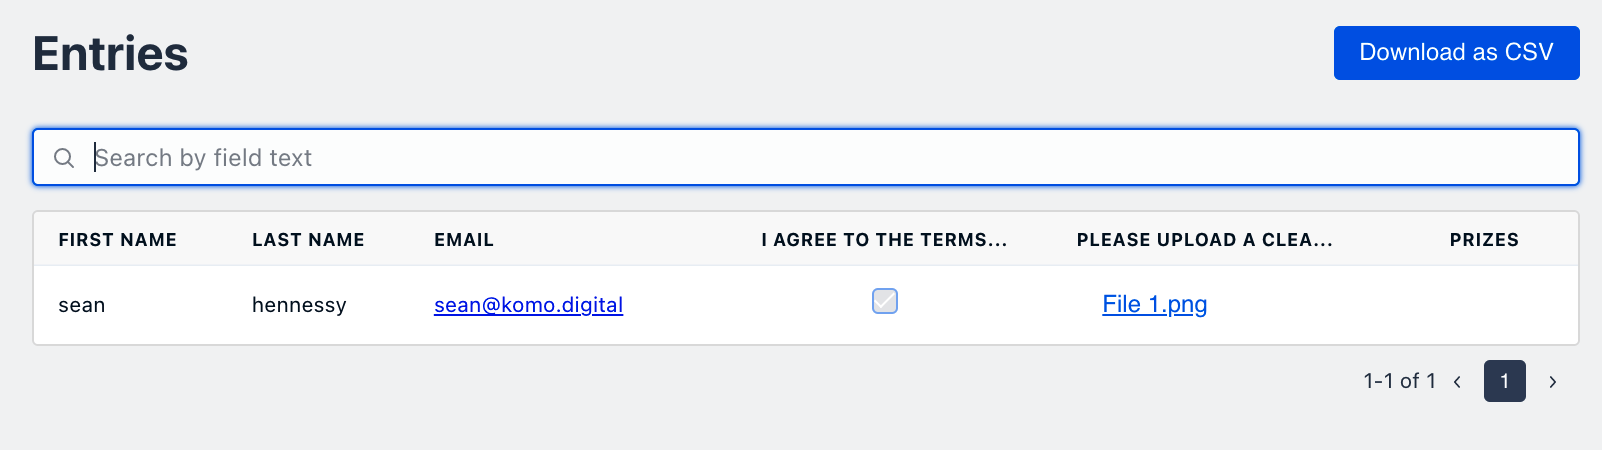The height and width of the screenshot is (450, 1602).
Task: Click the FIRST NAME column header
Action: click(118, 240)
